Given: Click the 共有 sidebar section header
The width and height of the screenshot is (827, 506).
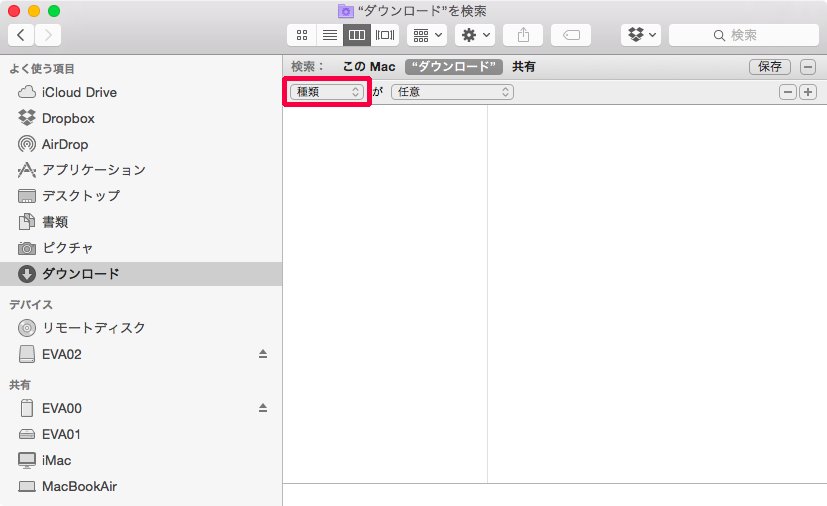Looking at the screenshot, I should [x=20, y=385].
